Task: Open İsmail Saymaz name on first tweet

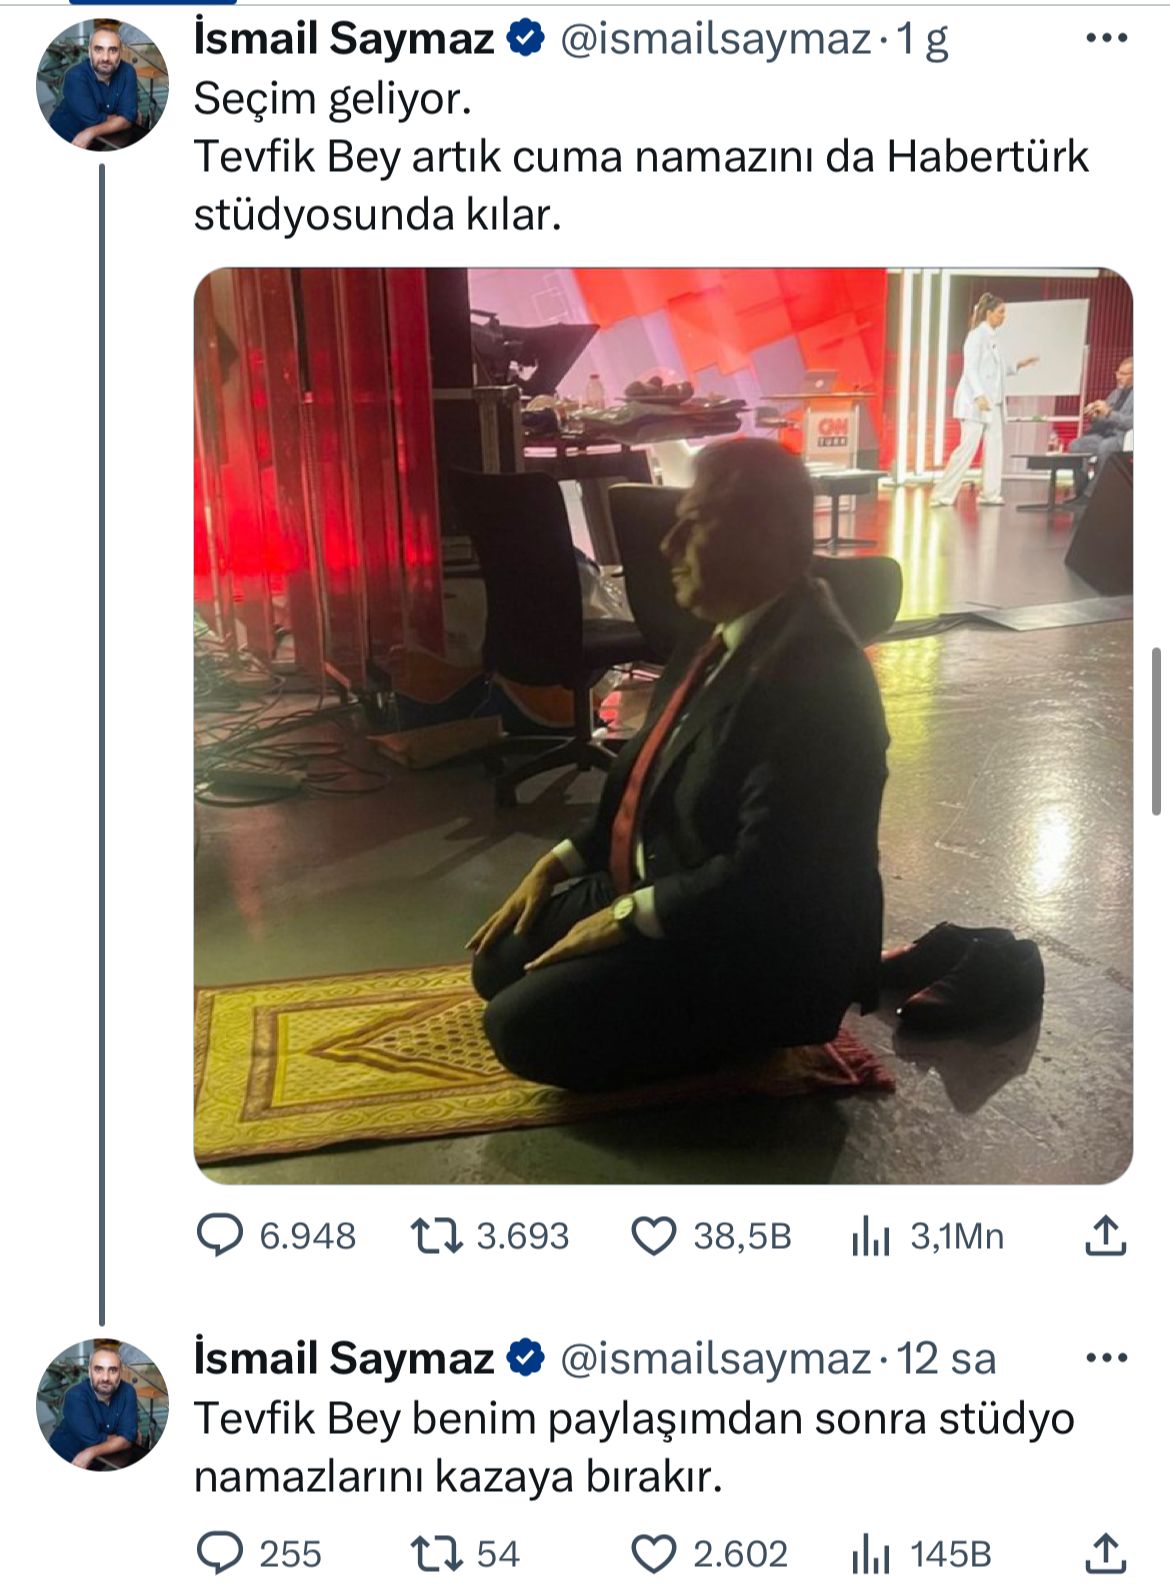Action: [x=344, y=39]
